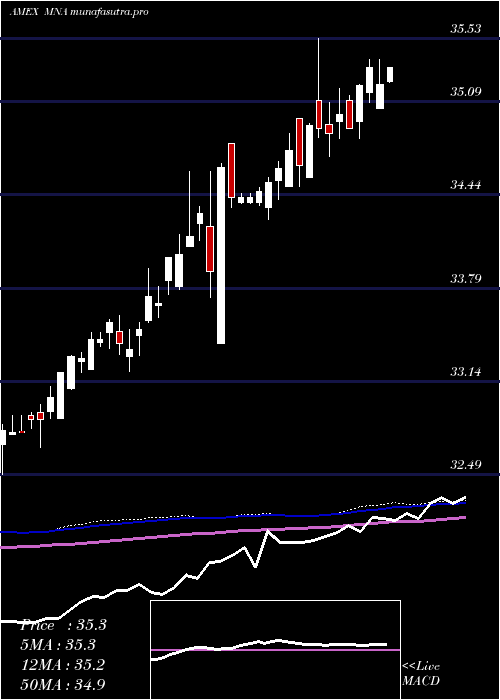Screen dimensions: 500x700
Task: Click the 33.14 price axis label
Action: [465, 372]
